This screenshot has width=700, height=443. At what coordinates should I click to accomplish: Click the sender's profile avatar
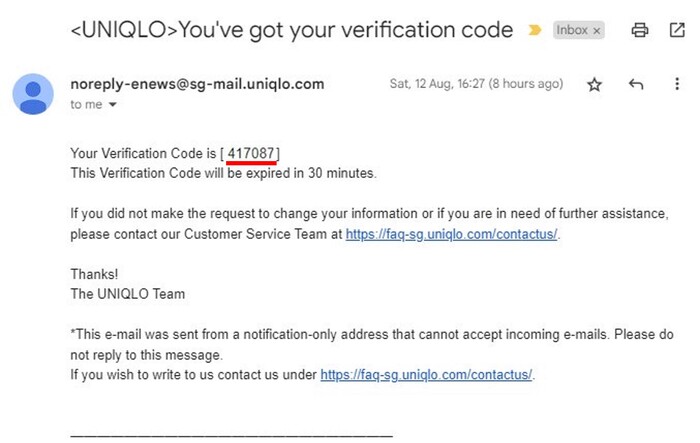pos(32,94)
